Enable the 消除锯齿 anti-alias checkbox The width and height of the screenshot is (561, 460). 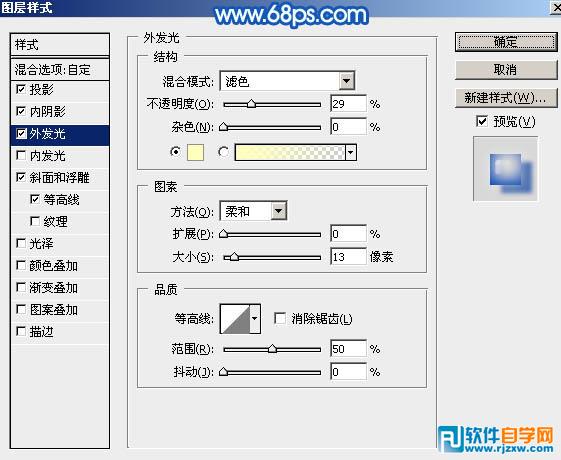[x=279, y=318]
